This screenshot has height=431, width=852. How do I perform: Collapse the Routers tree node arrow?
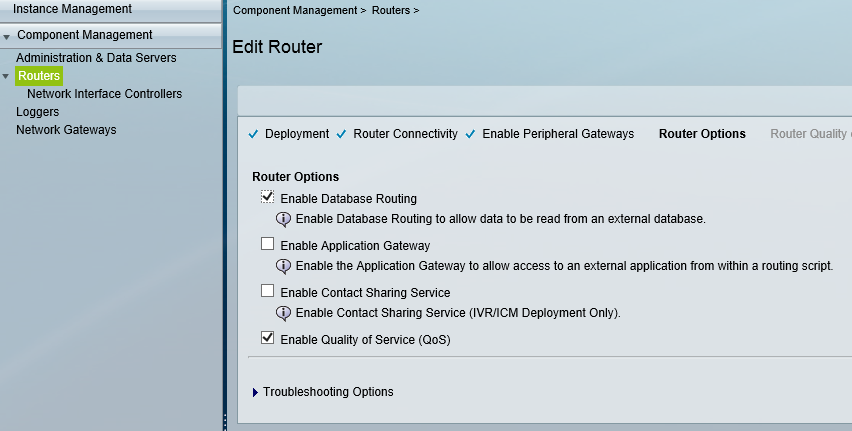(x=6, y=76)
